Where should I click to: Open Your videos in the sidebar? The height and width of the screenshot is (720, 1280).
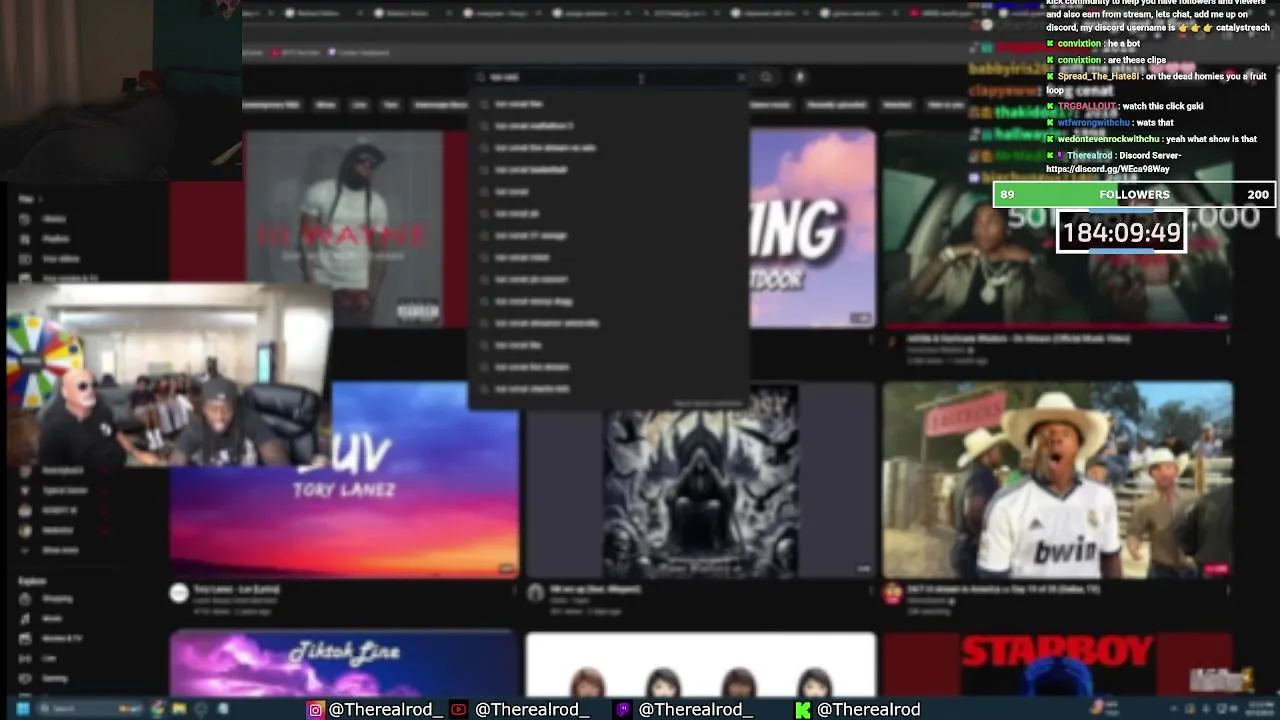pyautogui.click(x=60, y=259)
